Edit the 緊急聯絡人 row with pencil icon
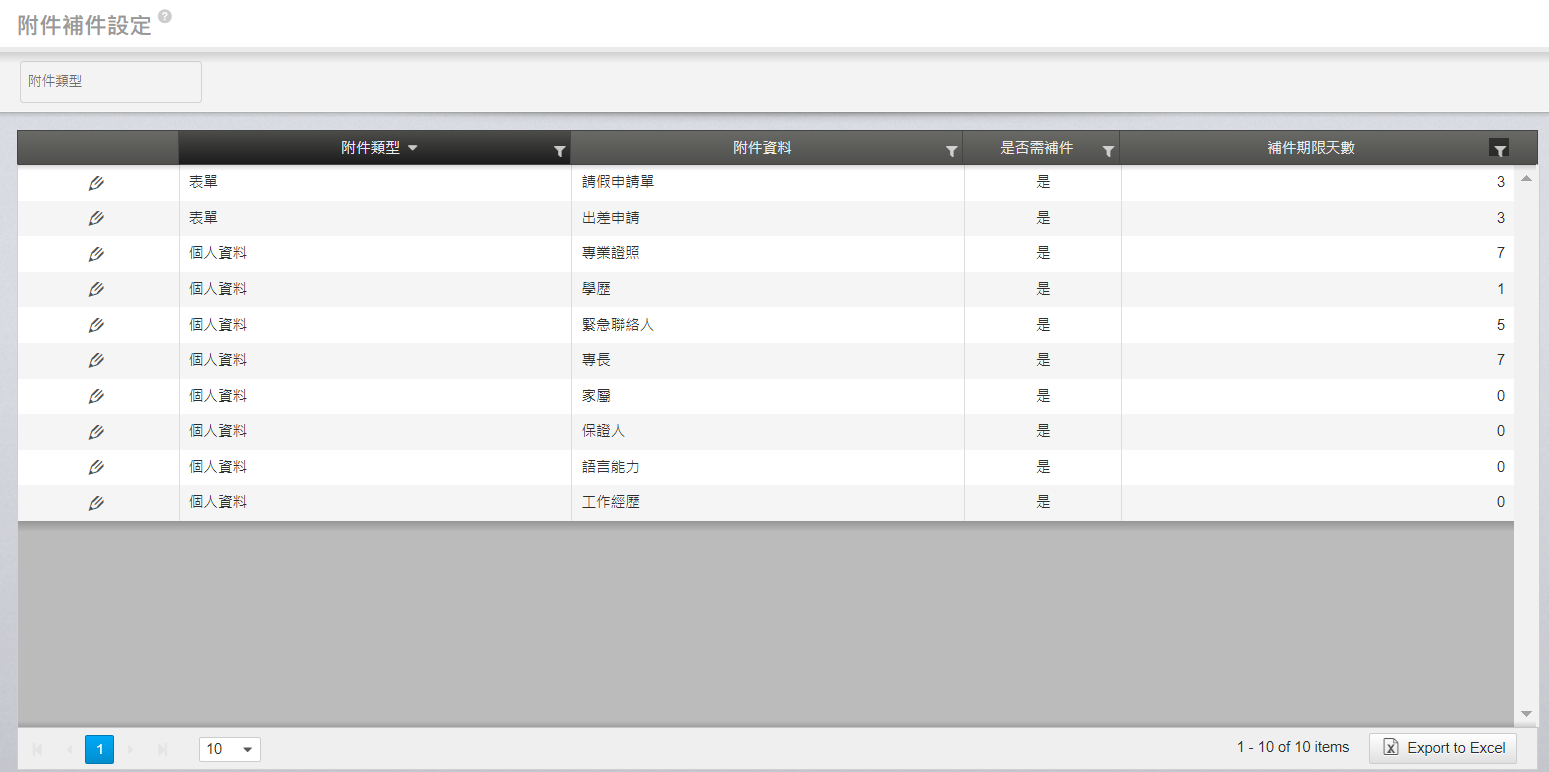The image size is (1549, 772). tap(96, 325)
